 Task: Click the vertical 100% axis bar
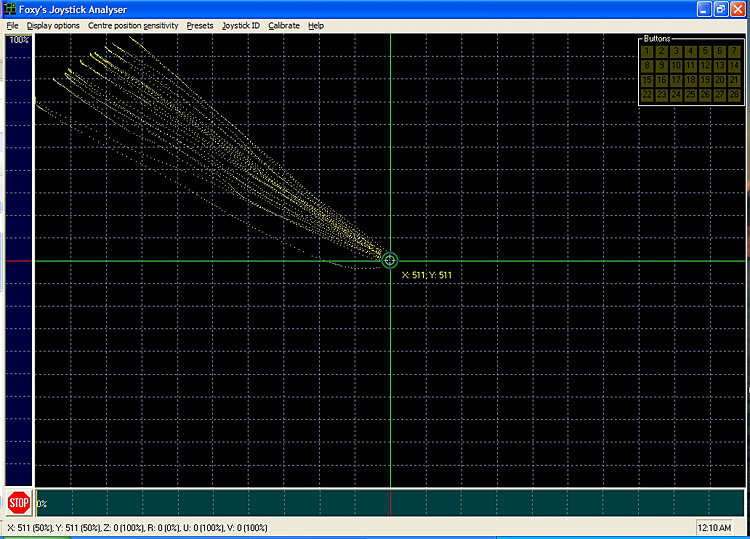click(19, 260)
